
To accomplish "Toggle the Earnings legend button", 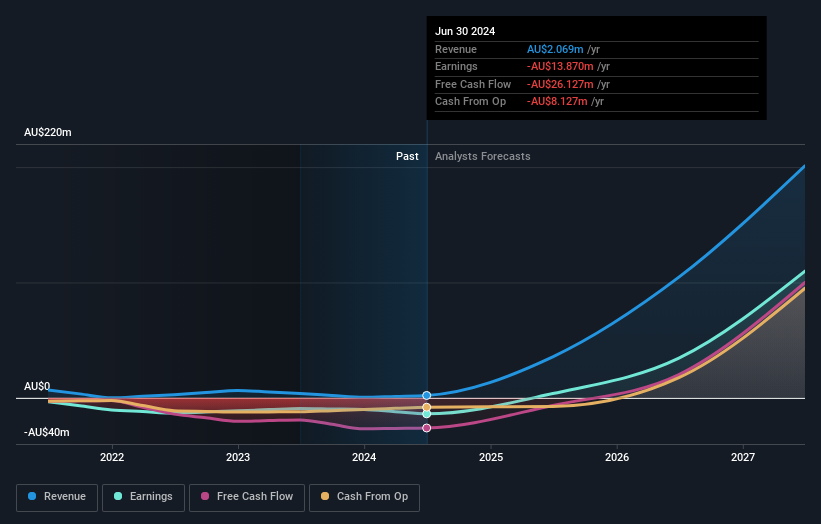I will pos(143,497).
